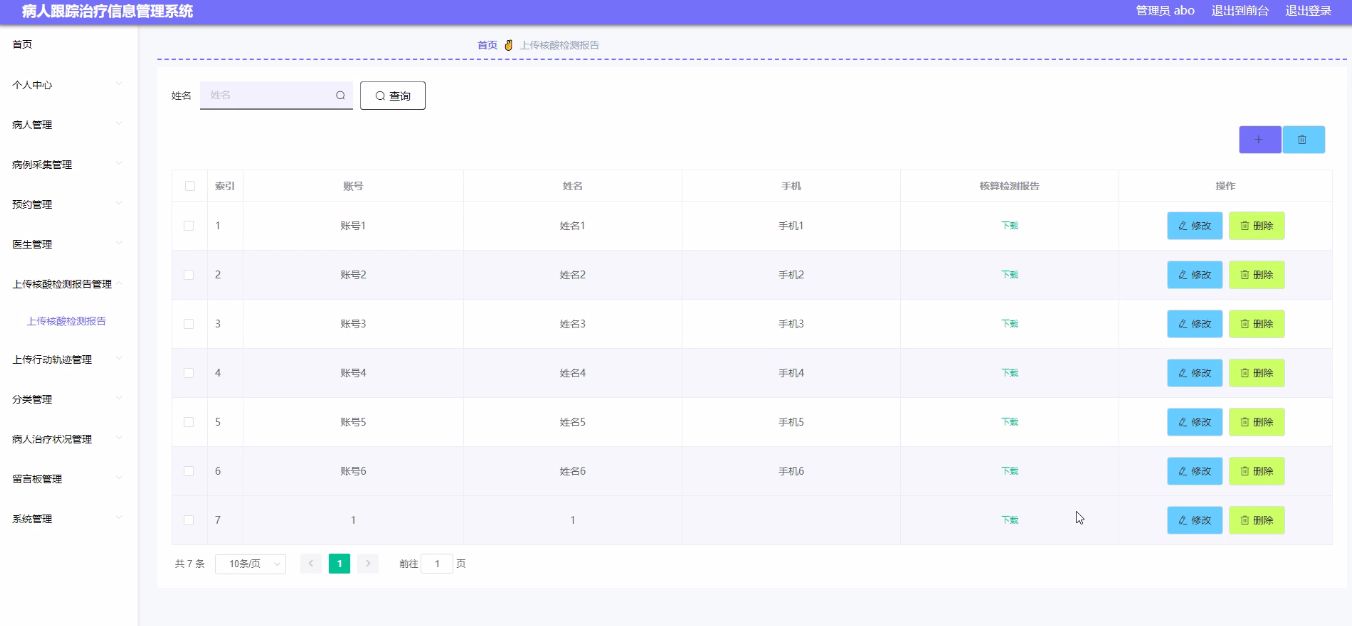Screen dimensions: 1352x626
Task: Click 删除 for row 账号3
Action: [x=1257, y=324]
